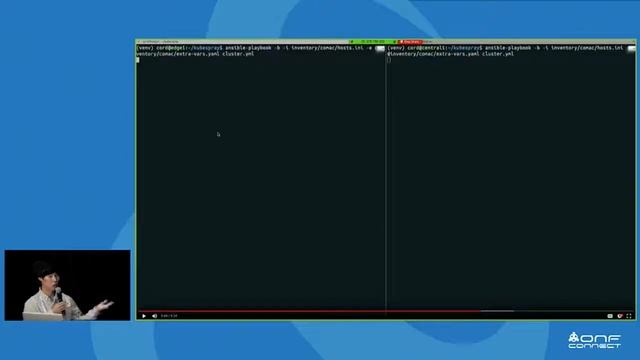
Task: Click the ONF Connect logo
Action: pyautogui.click(x=594, y=340)
